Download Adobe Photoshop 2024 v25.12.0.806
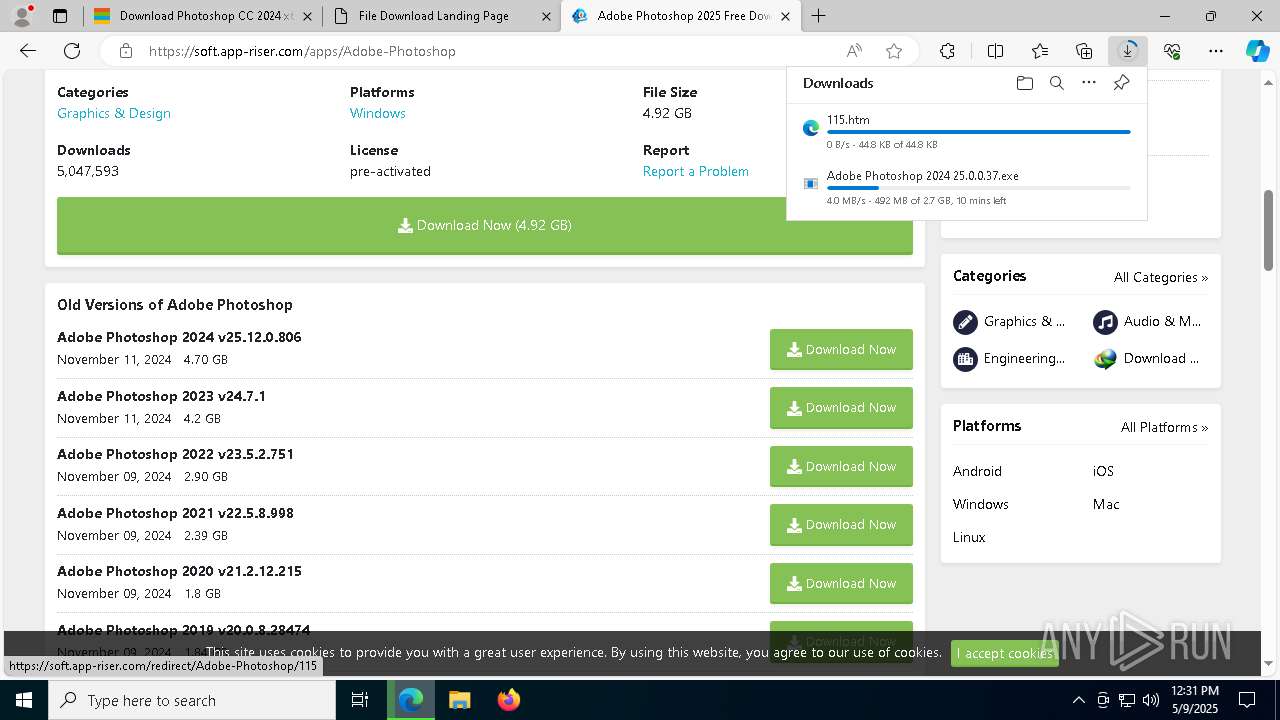 click(x=841, y=349)
